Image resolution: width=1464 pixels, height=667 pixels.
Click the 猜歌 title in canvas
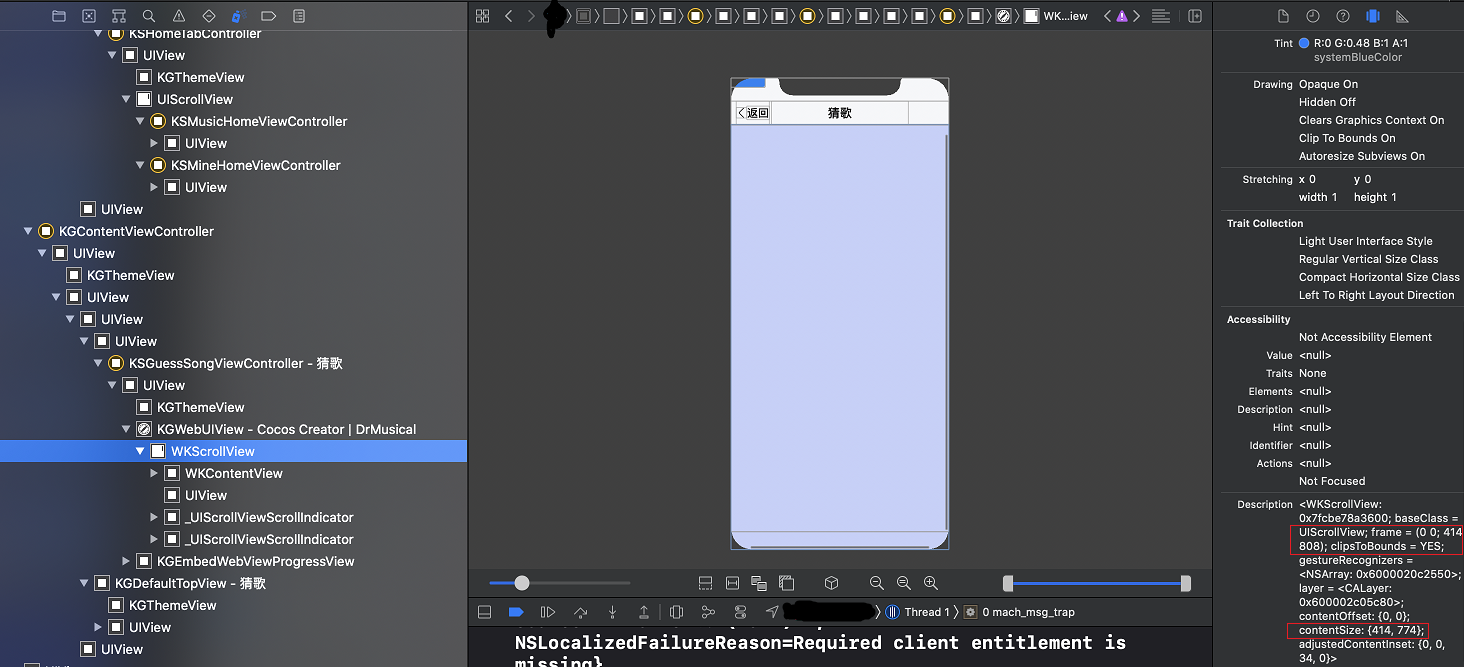[x=840, y=113]
